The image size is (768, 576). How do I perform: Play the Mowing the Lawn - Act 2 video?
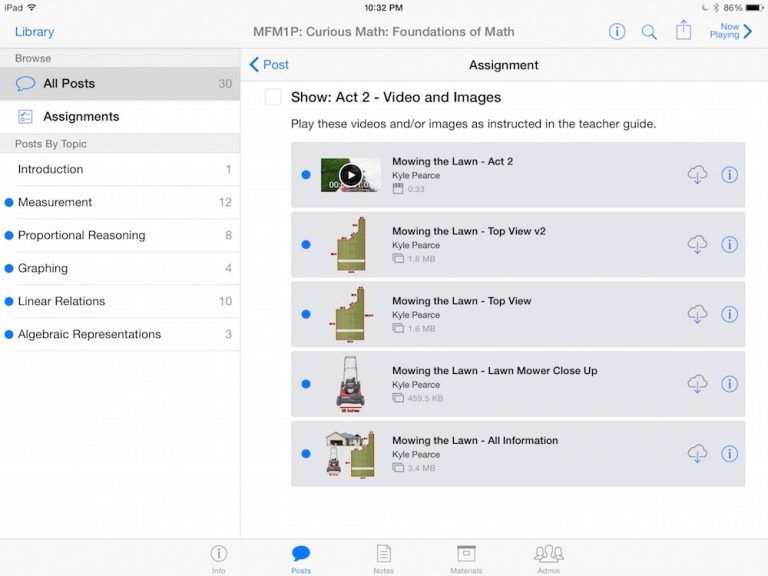click(350, 175)
